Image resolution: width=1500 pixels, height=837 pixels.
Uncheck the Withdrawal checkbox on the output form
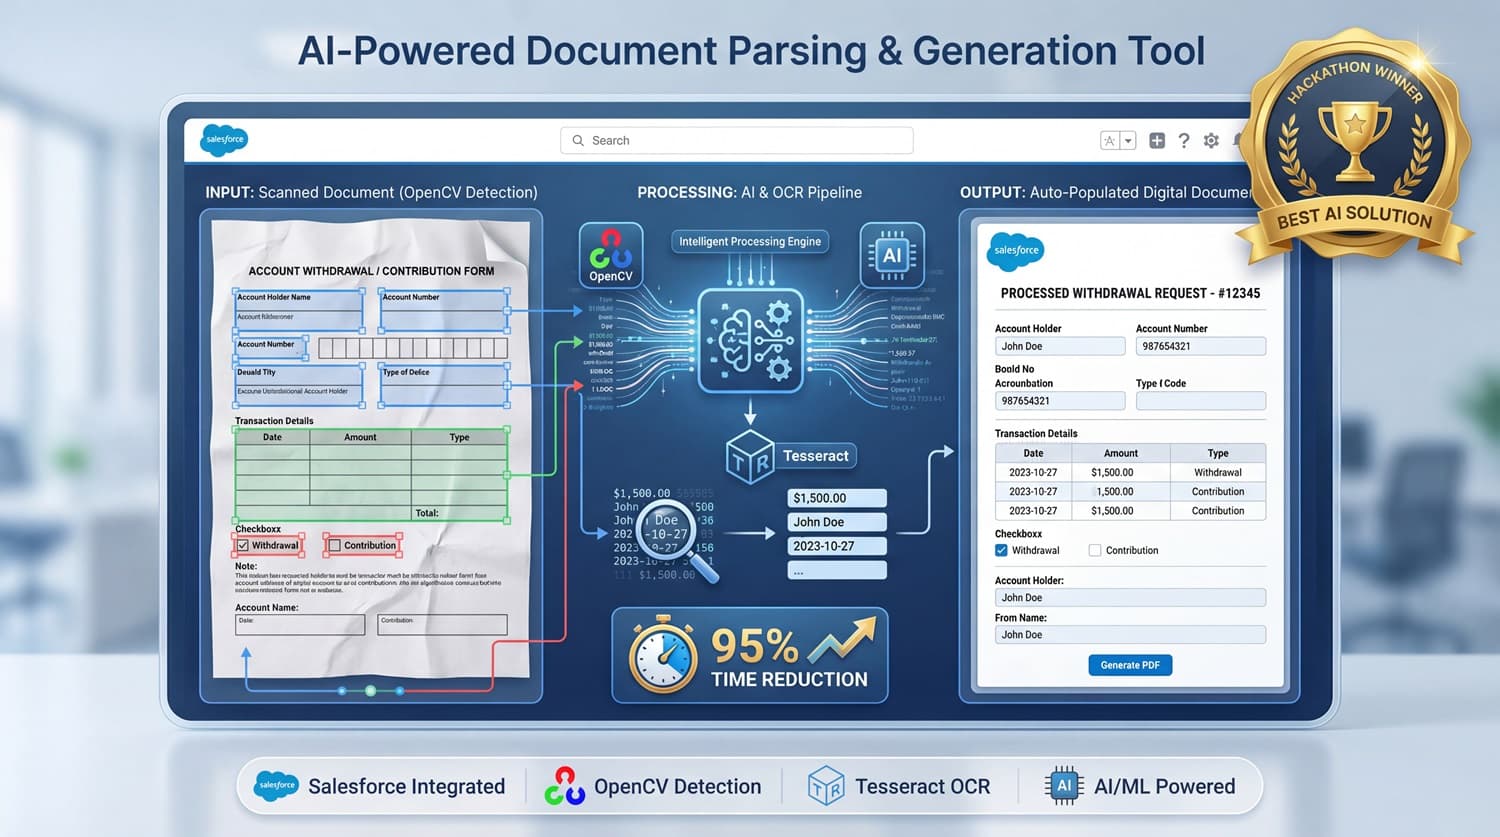coord(1001,550)
